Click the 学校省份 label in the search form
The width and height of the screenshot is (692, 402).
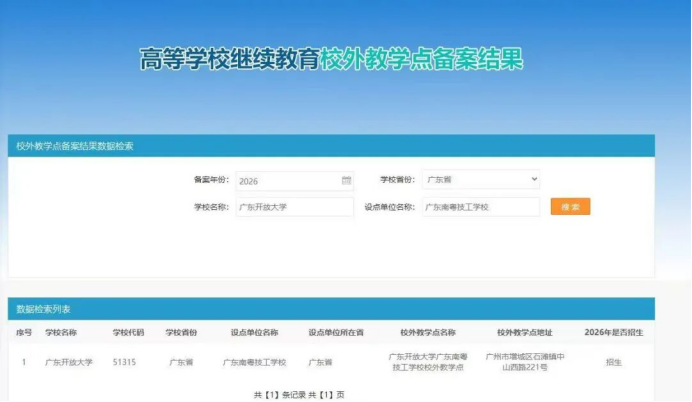398,180
